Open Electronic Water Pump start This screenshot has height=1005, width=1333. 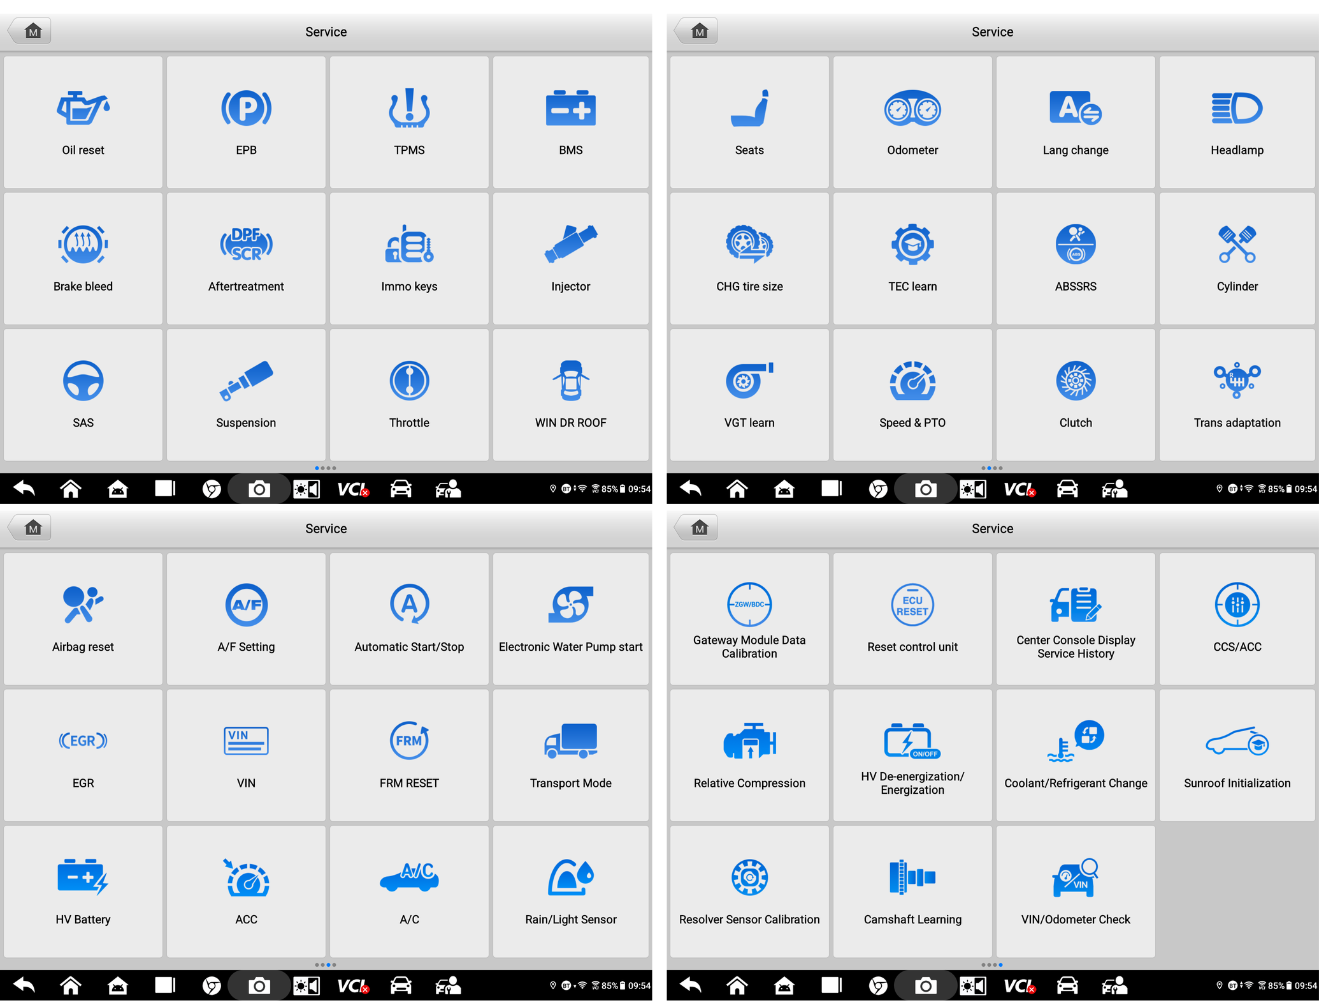[571, 619]
